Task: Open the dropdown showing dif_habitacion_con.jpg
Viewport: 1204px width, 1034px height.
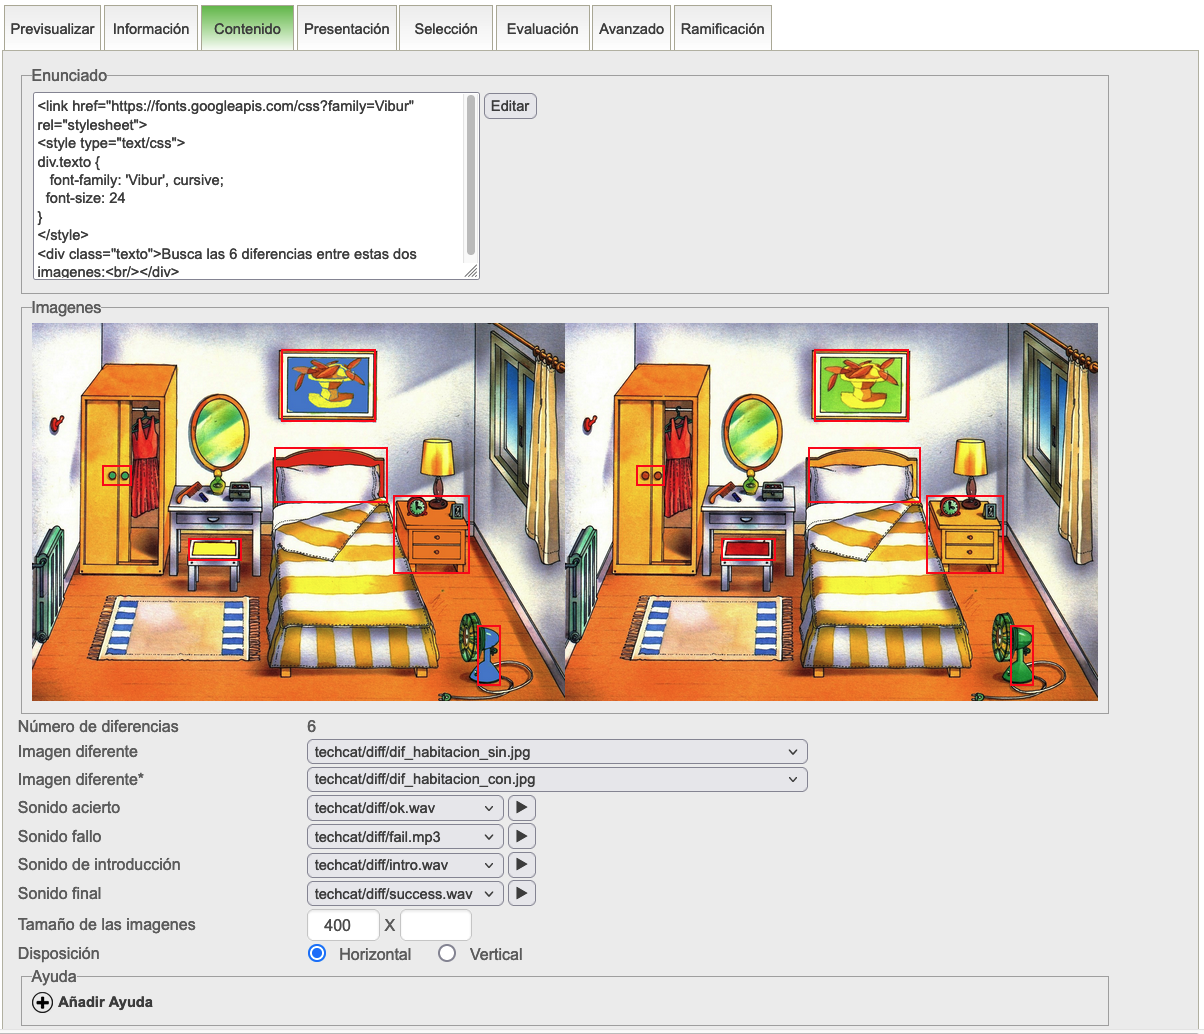Action: tap(556, 779)
